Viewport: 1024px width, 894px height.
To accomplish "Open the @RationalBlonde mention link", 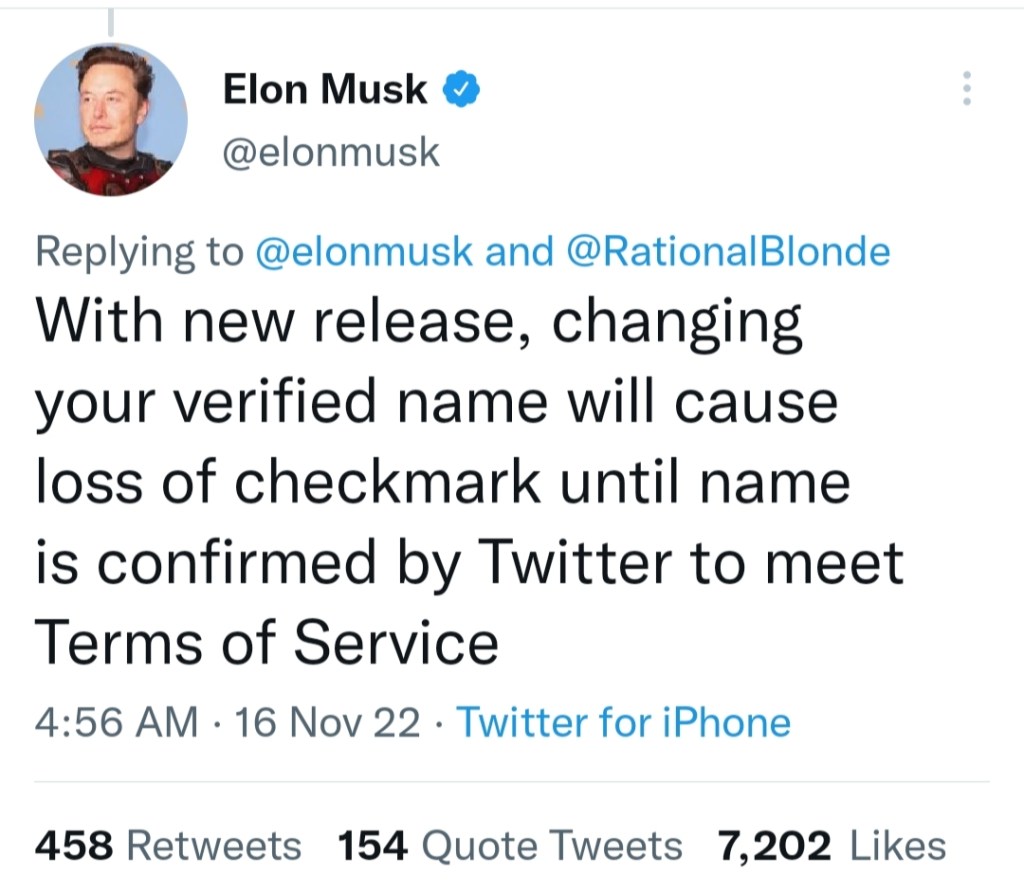I will (727, 252).
